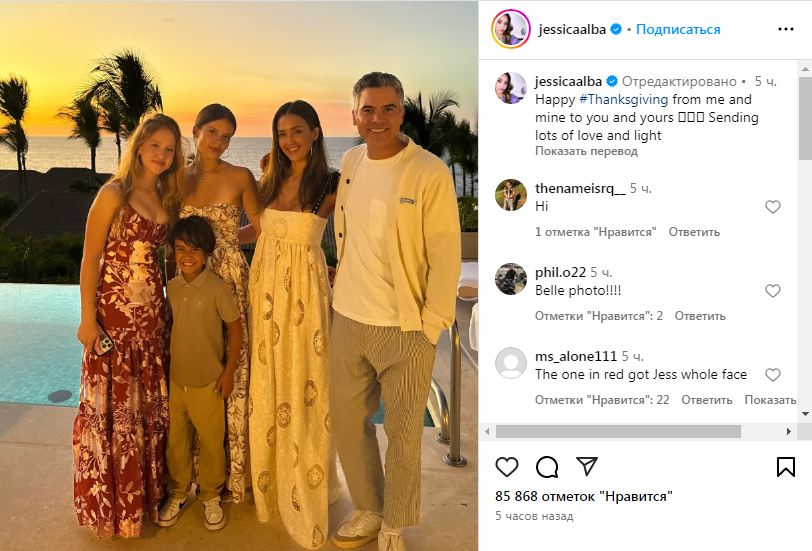Screen dimensions: 812x551
Task: Like the "The one in red" comment
Action: 772,375
